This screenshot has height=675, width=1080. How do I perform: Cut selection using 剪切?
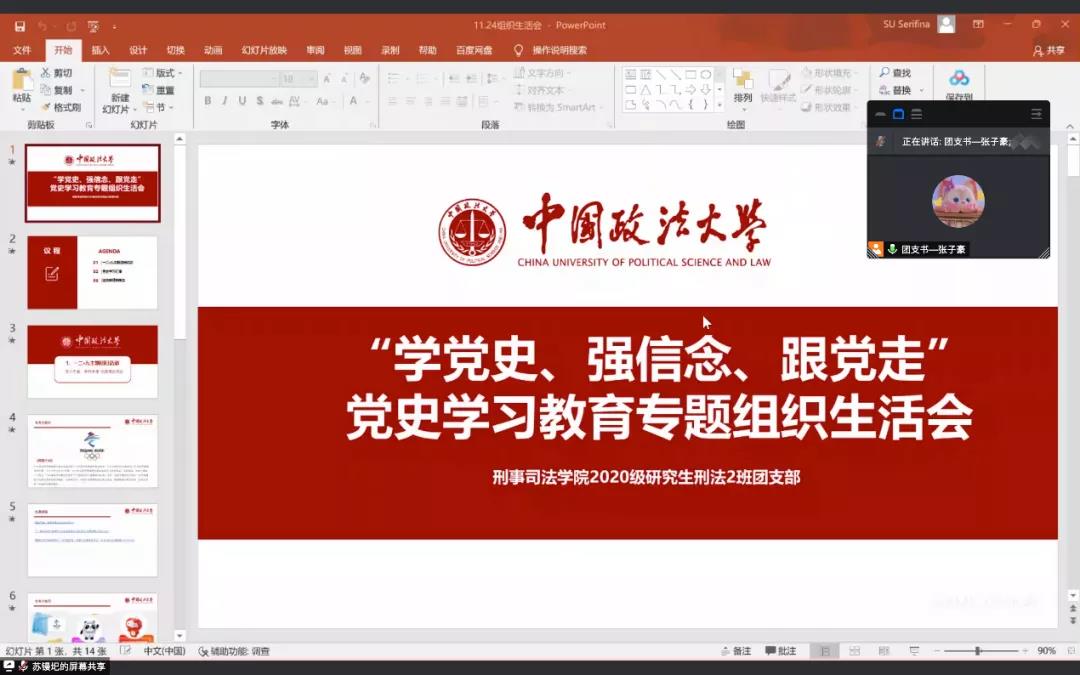pyautogui.click(x=57, y=72)
